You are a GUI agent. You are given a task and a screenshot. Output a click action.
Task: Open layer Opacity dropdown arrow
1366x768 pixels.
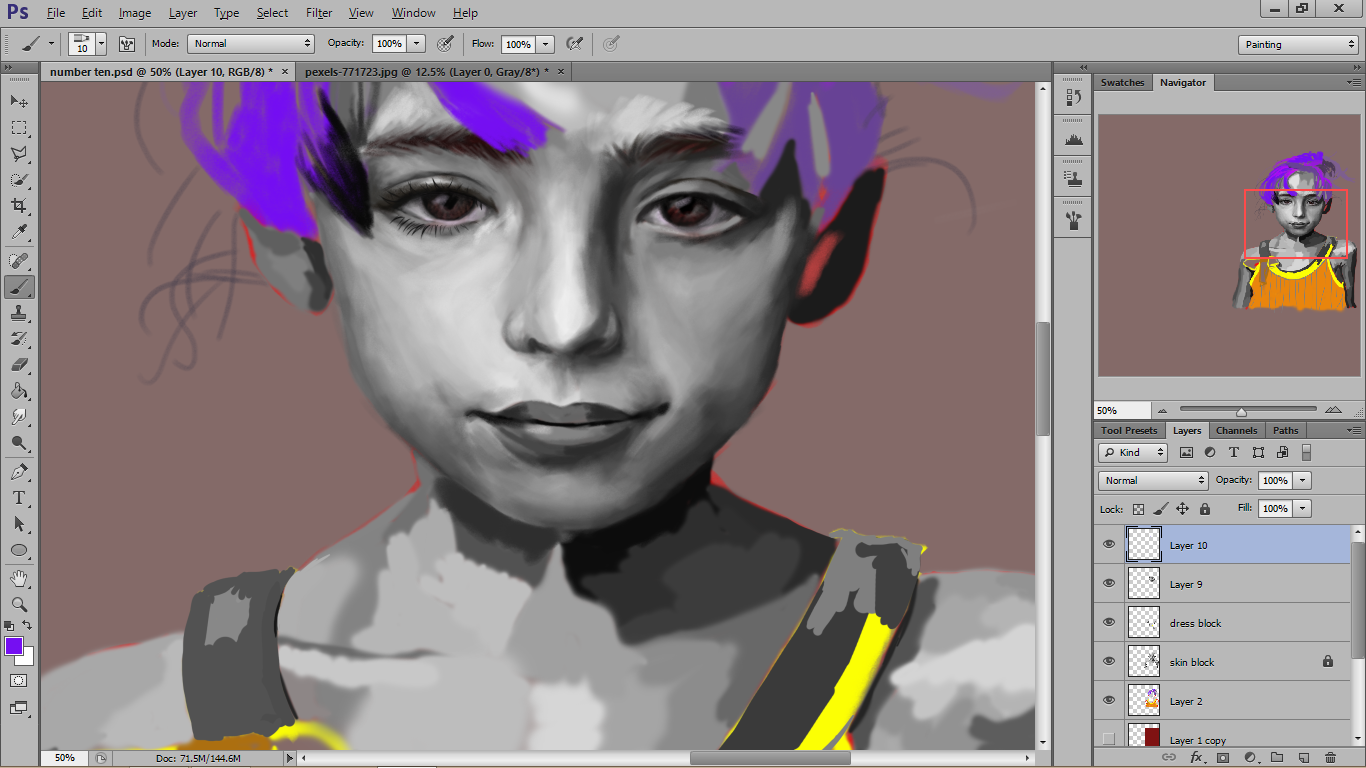click(x=1302, y=480)
